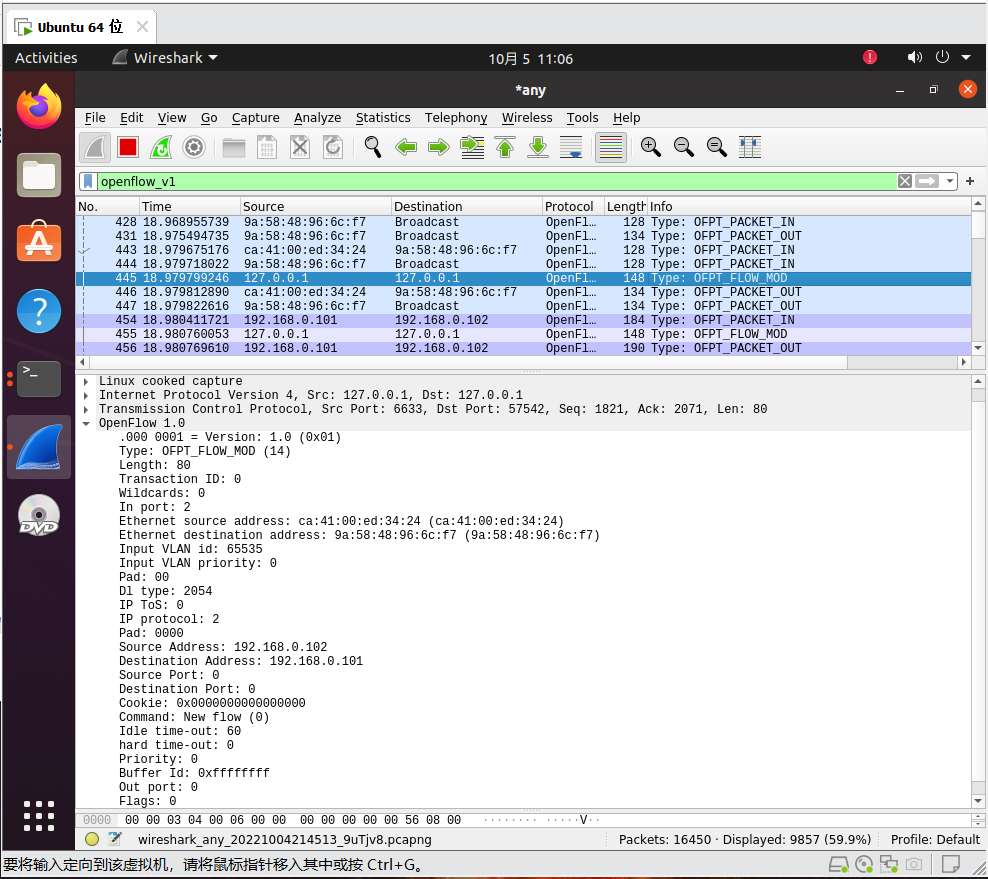Click the expert information yellow circle

(x=92, y=839)
